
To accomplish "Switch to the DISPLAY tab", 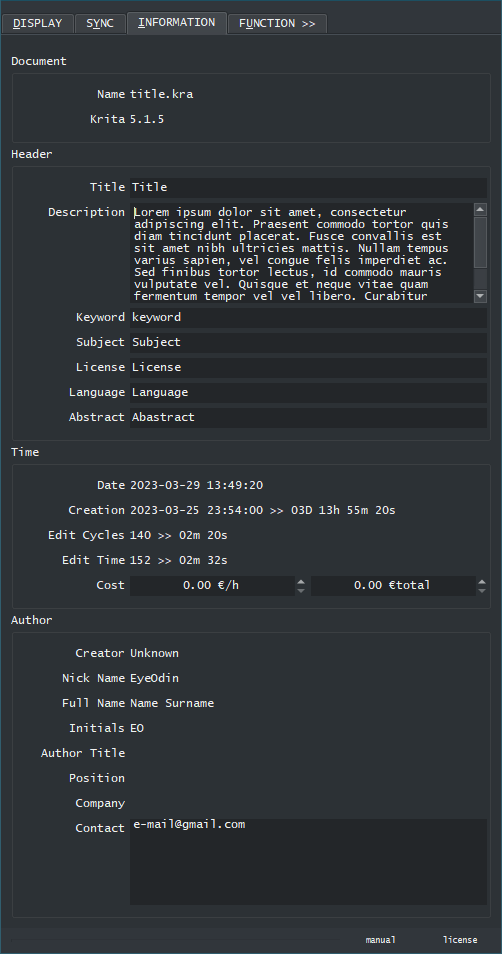I will pos(38,23).
